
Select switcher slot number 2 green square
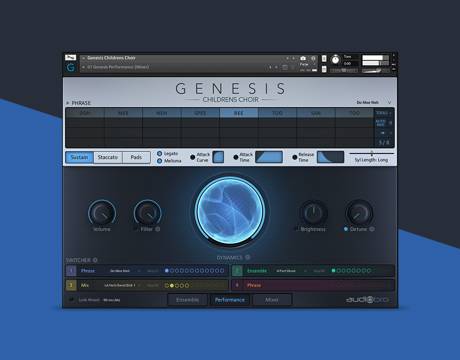click(x=237, y=271)
